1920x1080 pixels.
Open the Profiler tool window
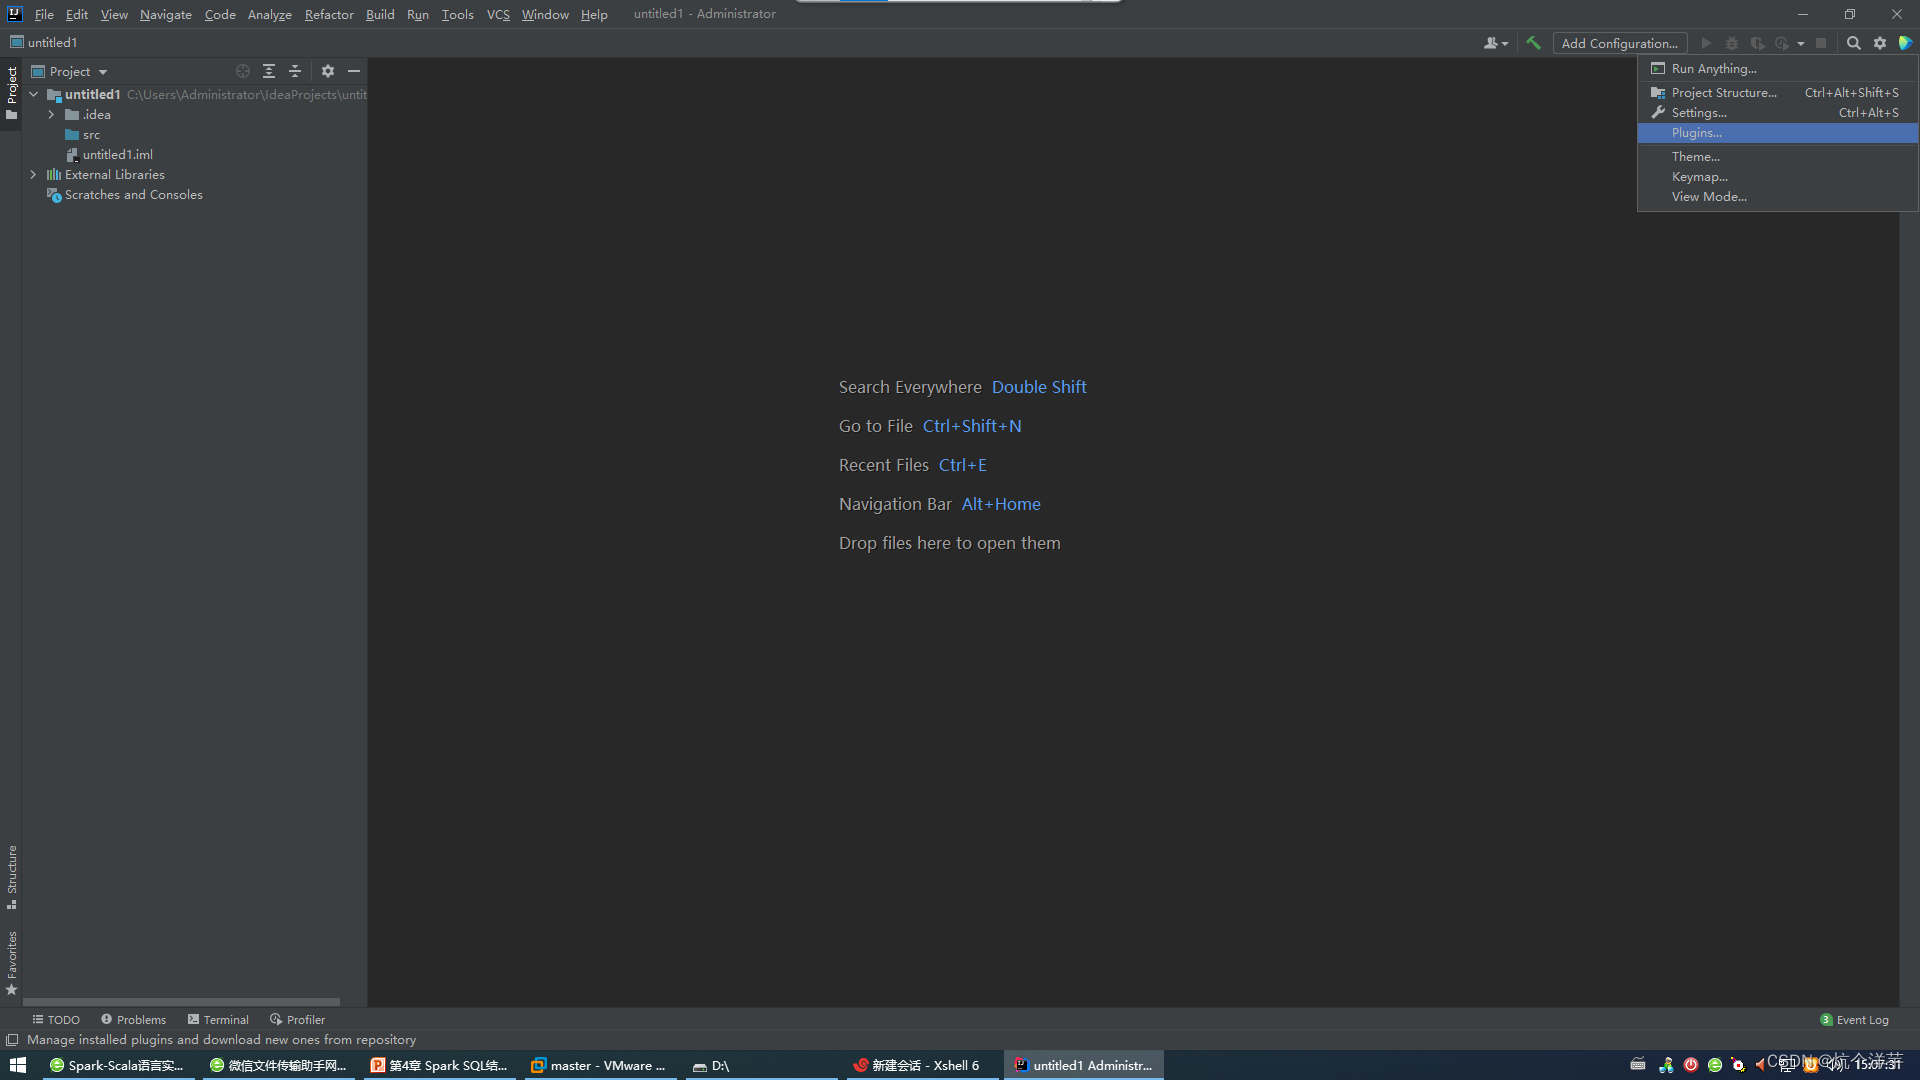tap(297, 1019)
